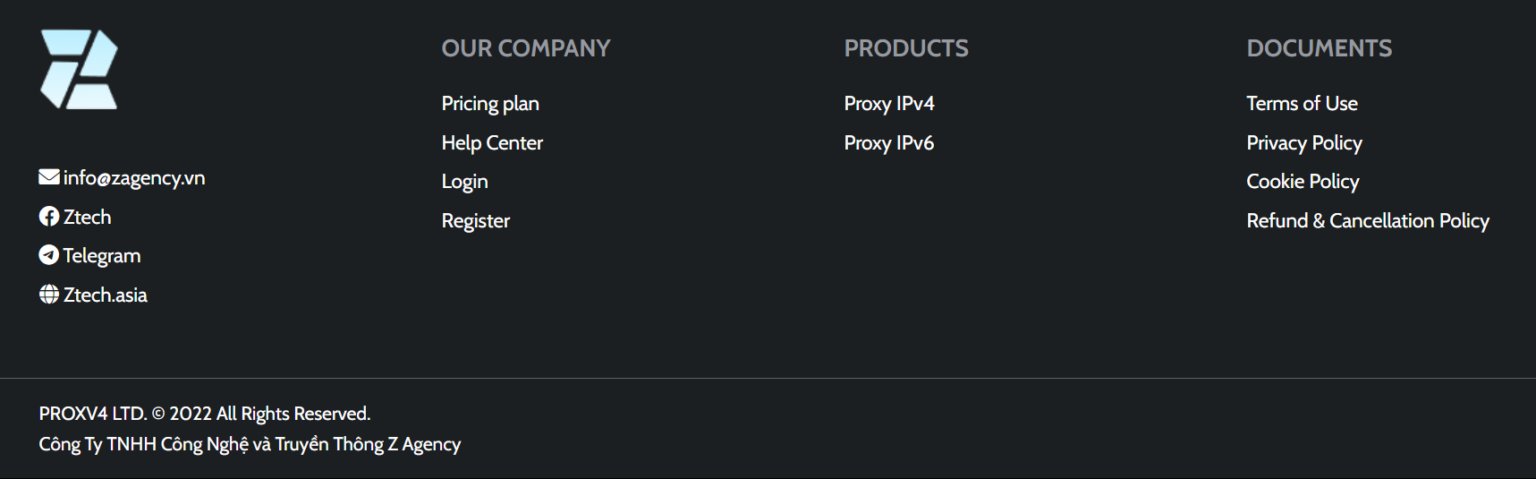
Task: Select Proxy IPv6 product
Action: coord(889,143)
